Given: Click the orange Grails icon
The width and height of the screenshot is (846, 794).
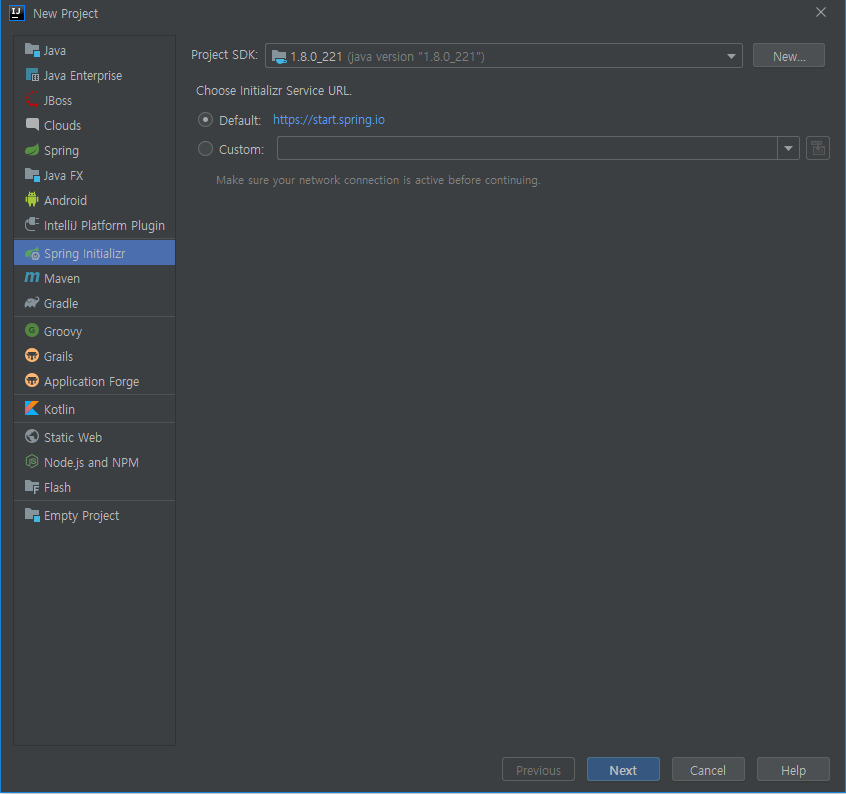Looking at the screenshot, I should click(32, 355).
